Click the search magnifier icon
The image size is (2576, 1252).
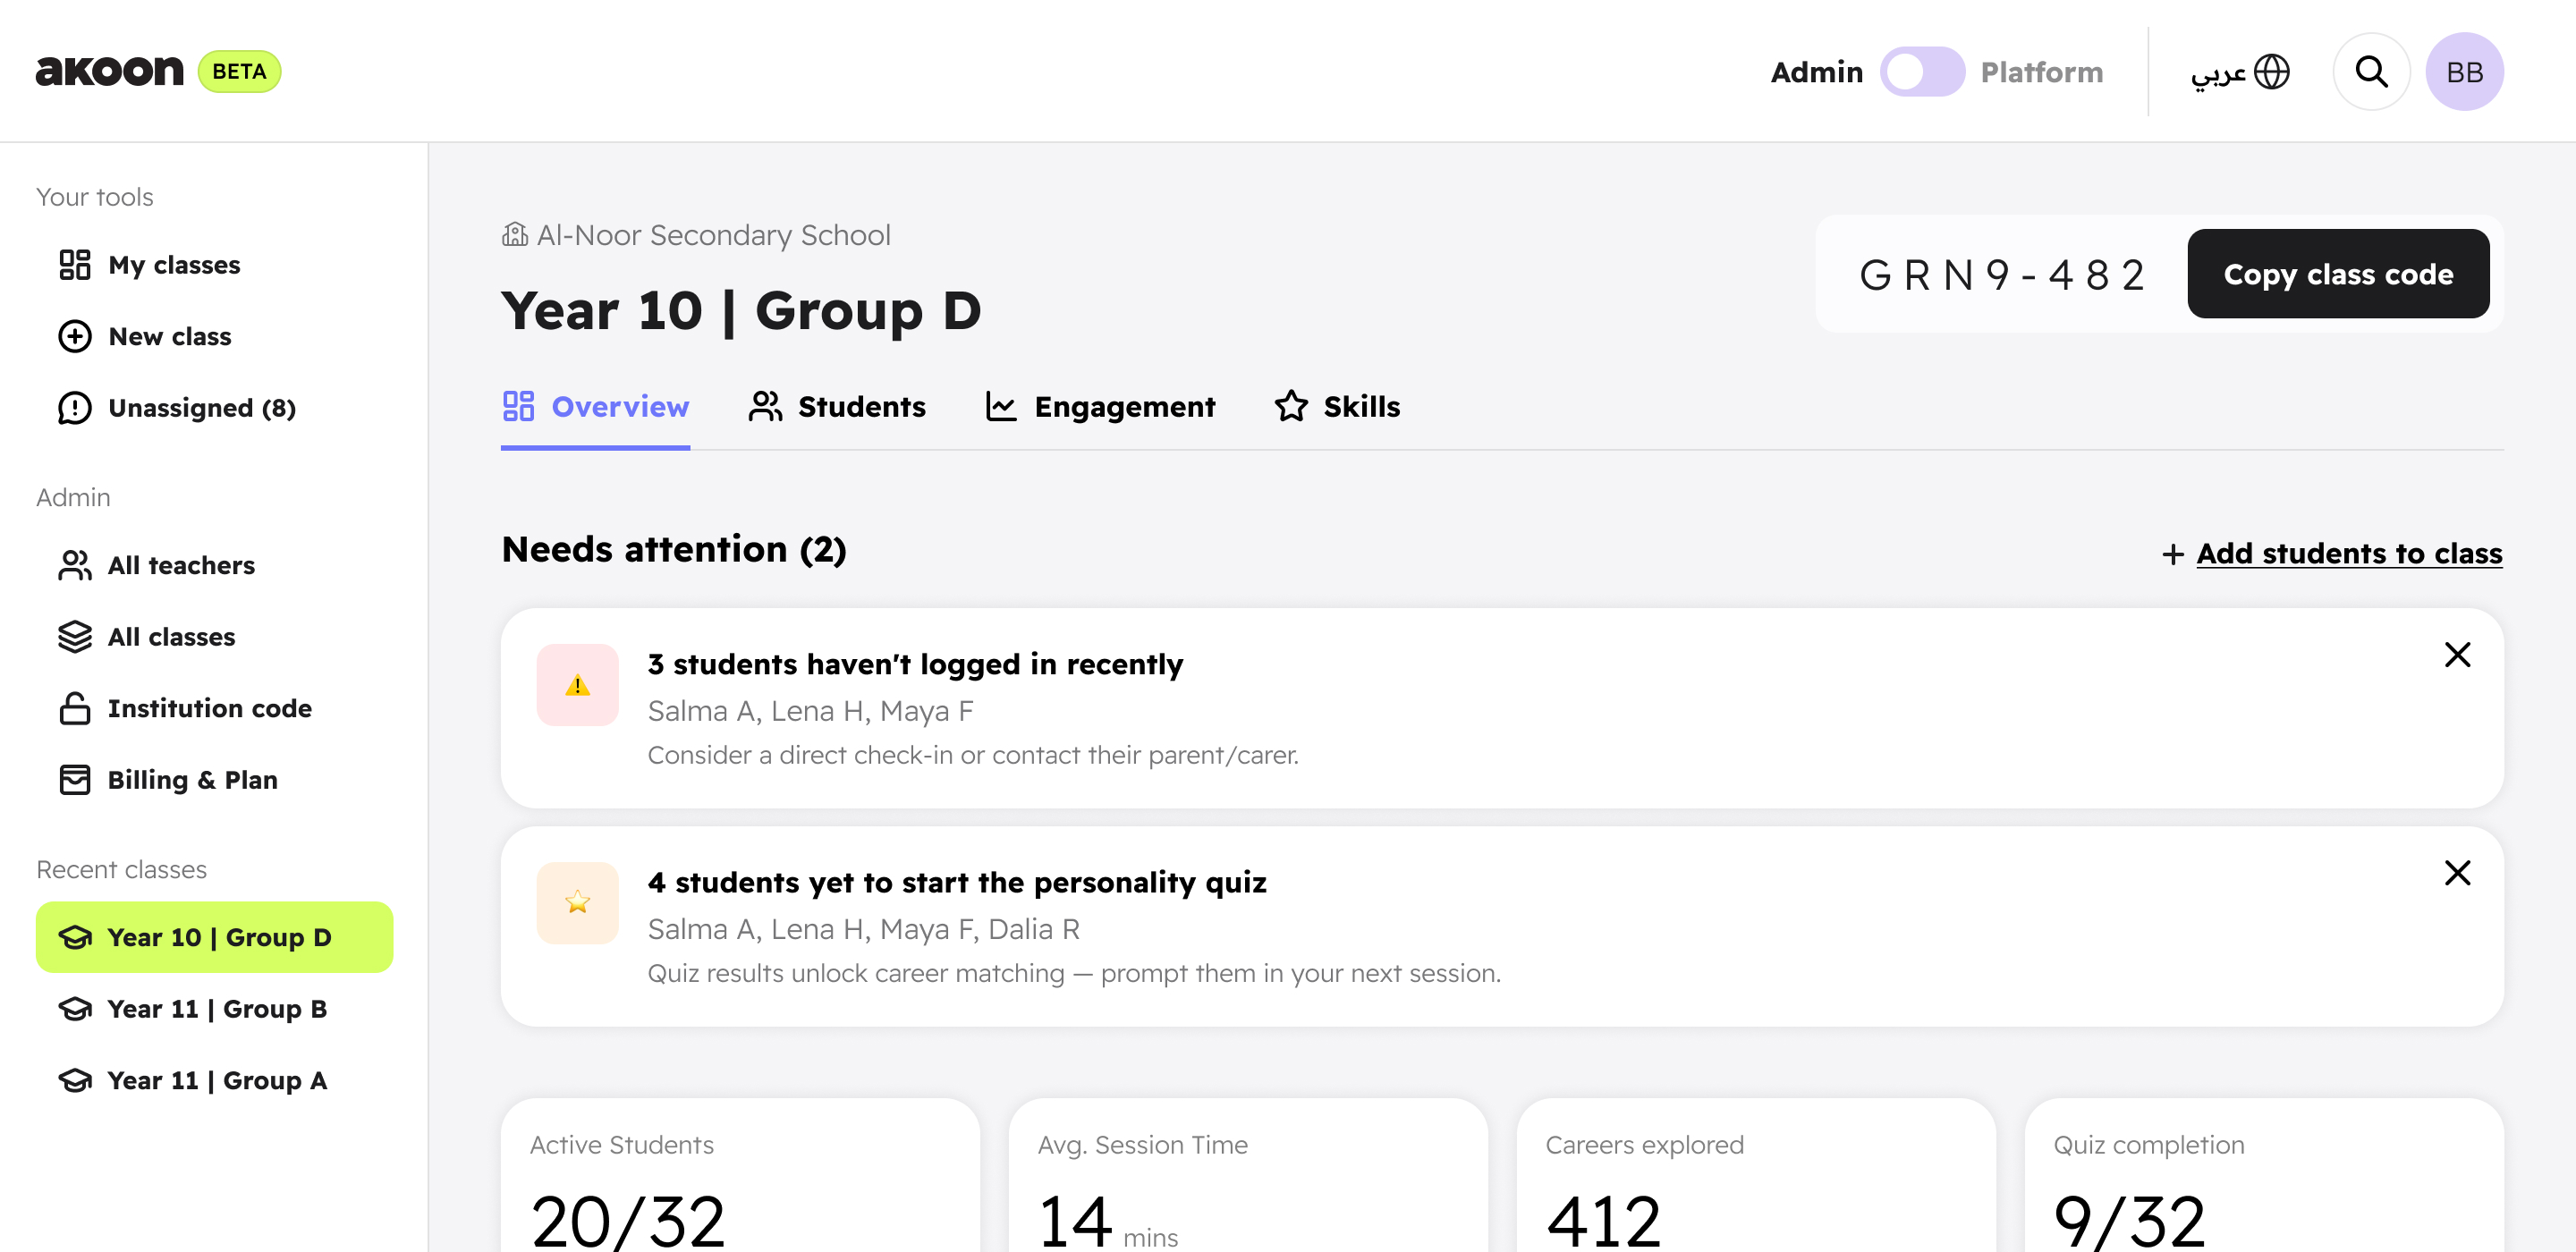[2371, 72]
